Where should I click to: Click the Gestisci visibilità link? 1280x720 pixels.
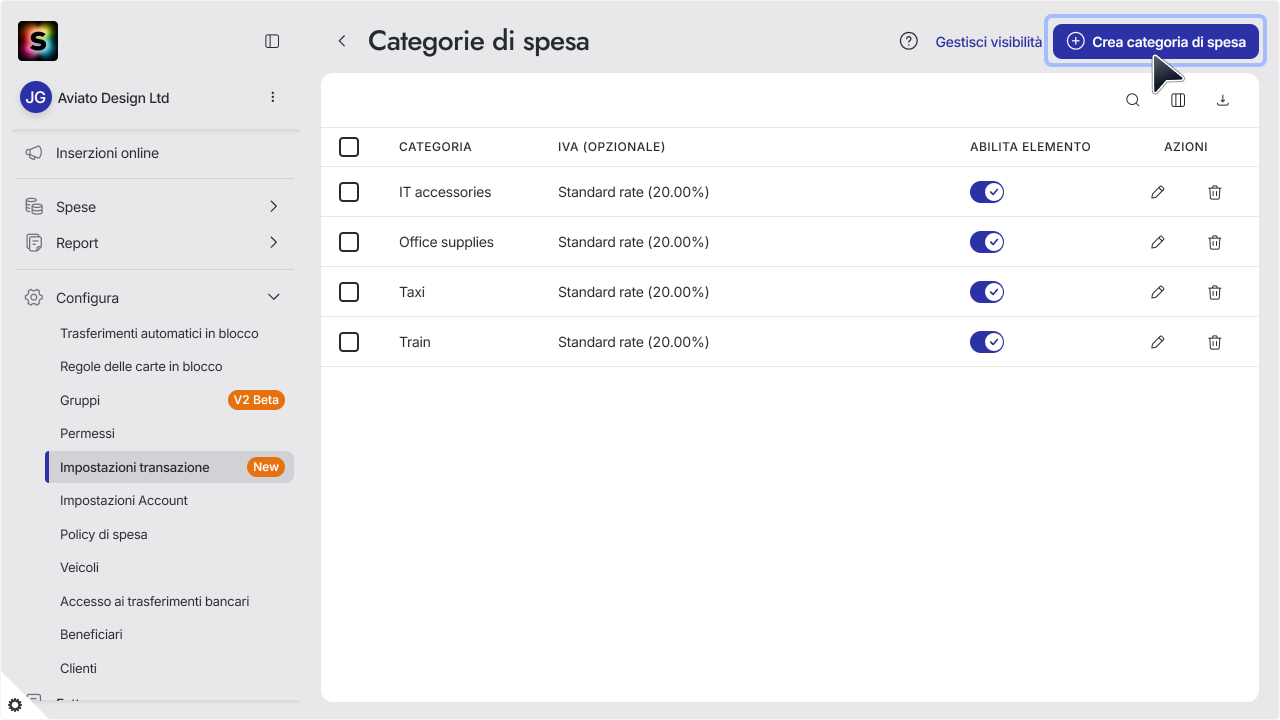[x=989, y=42]
